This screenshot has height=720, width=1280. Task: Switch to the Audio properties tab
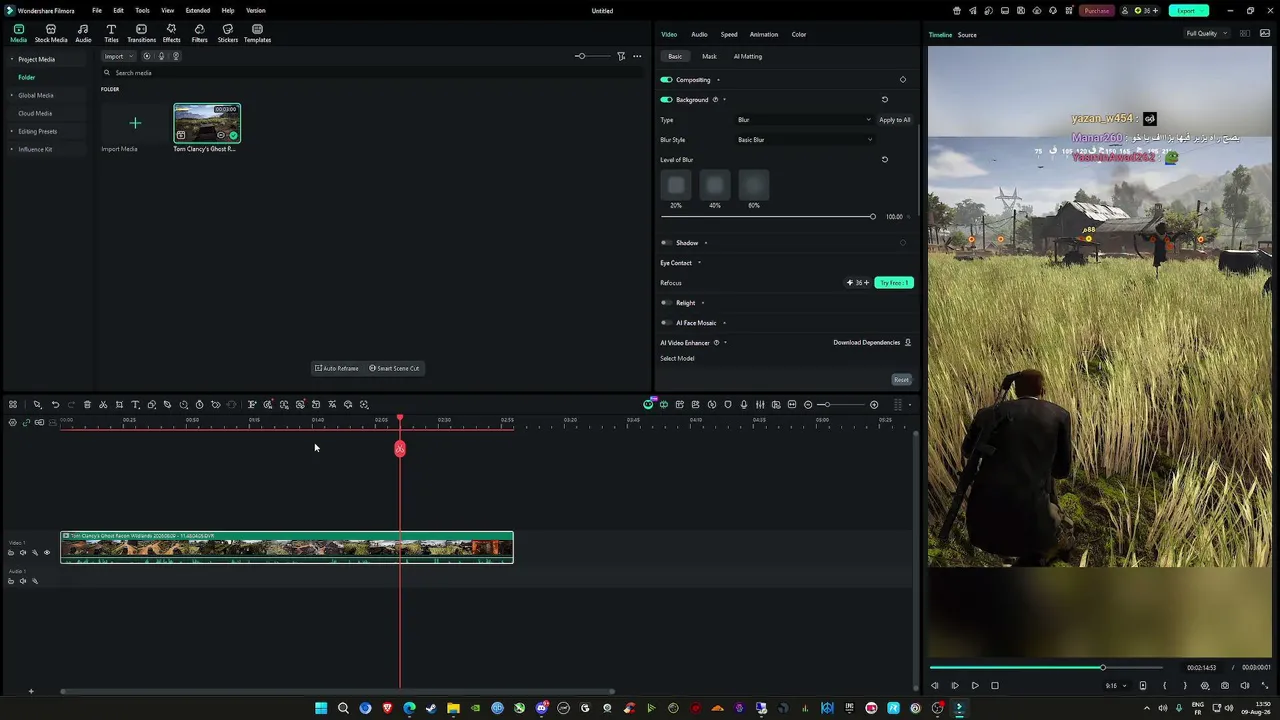pos(699,34)
